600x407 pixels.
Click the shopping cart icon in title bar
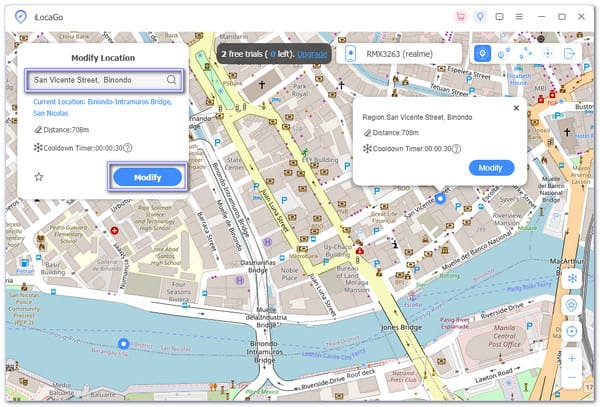point(461,17)
